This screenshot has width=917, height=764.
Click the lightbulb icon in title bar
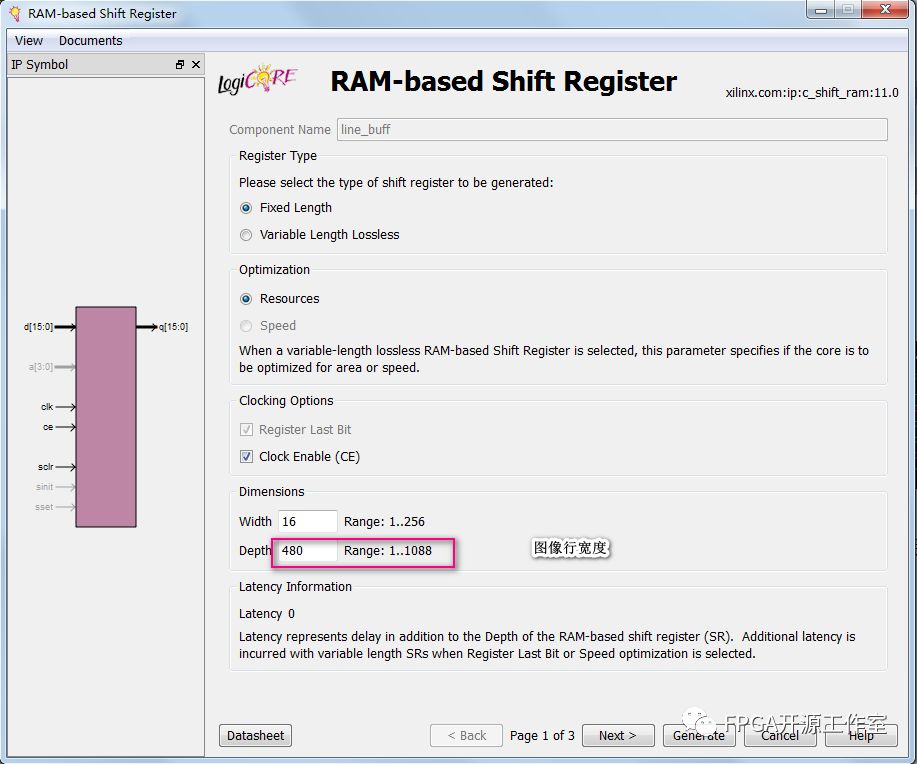(x=14, y=13)
